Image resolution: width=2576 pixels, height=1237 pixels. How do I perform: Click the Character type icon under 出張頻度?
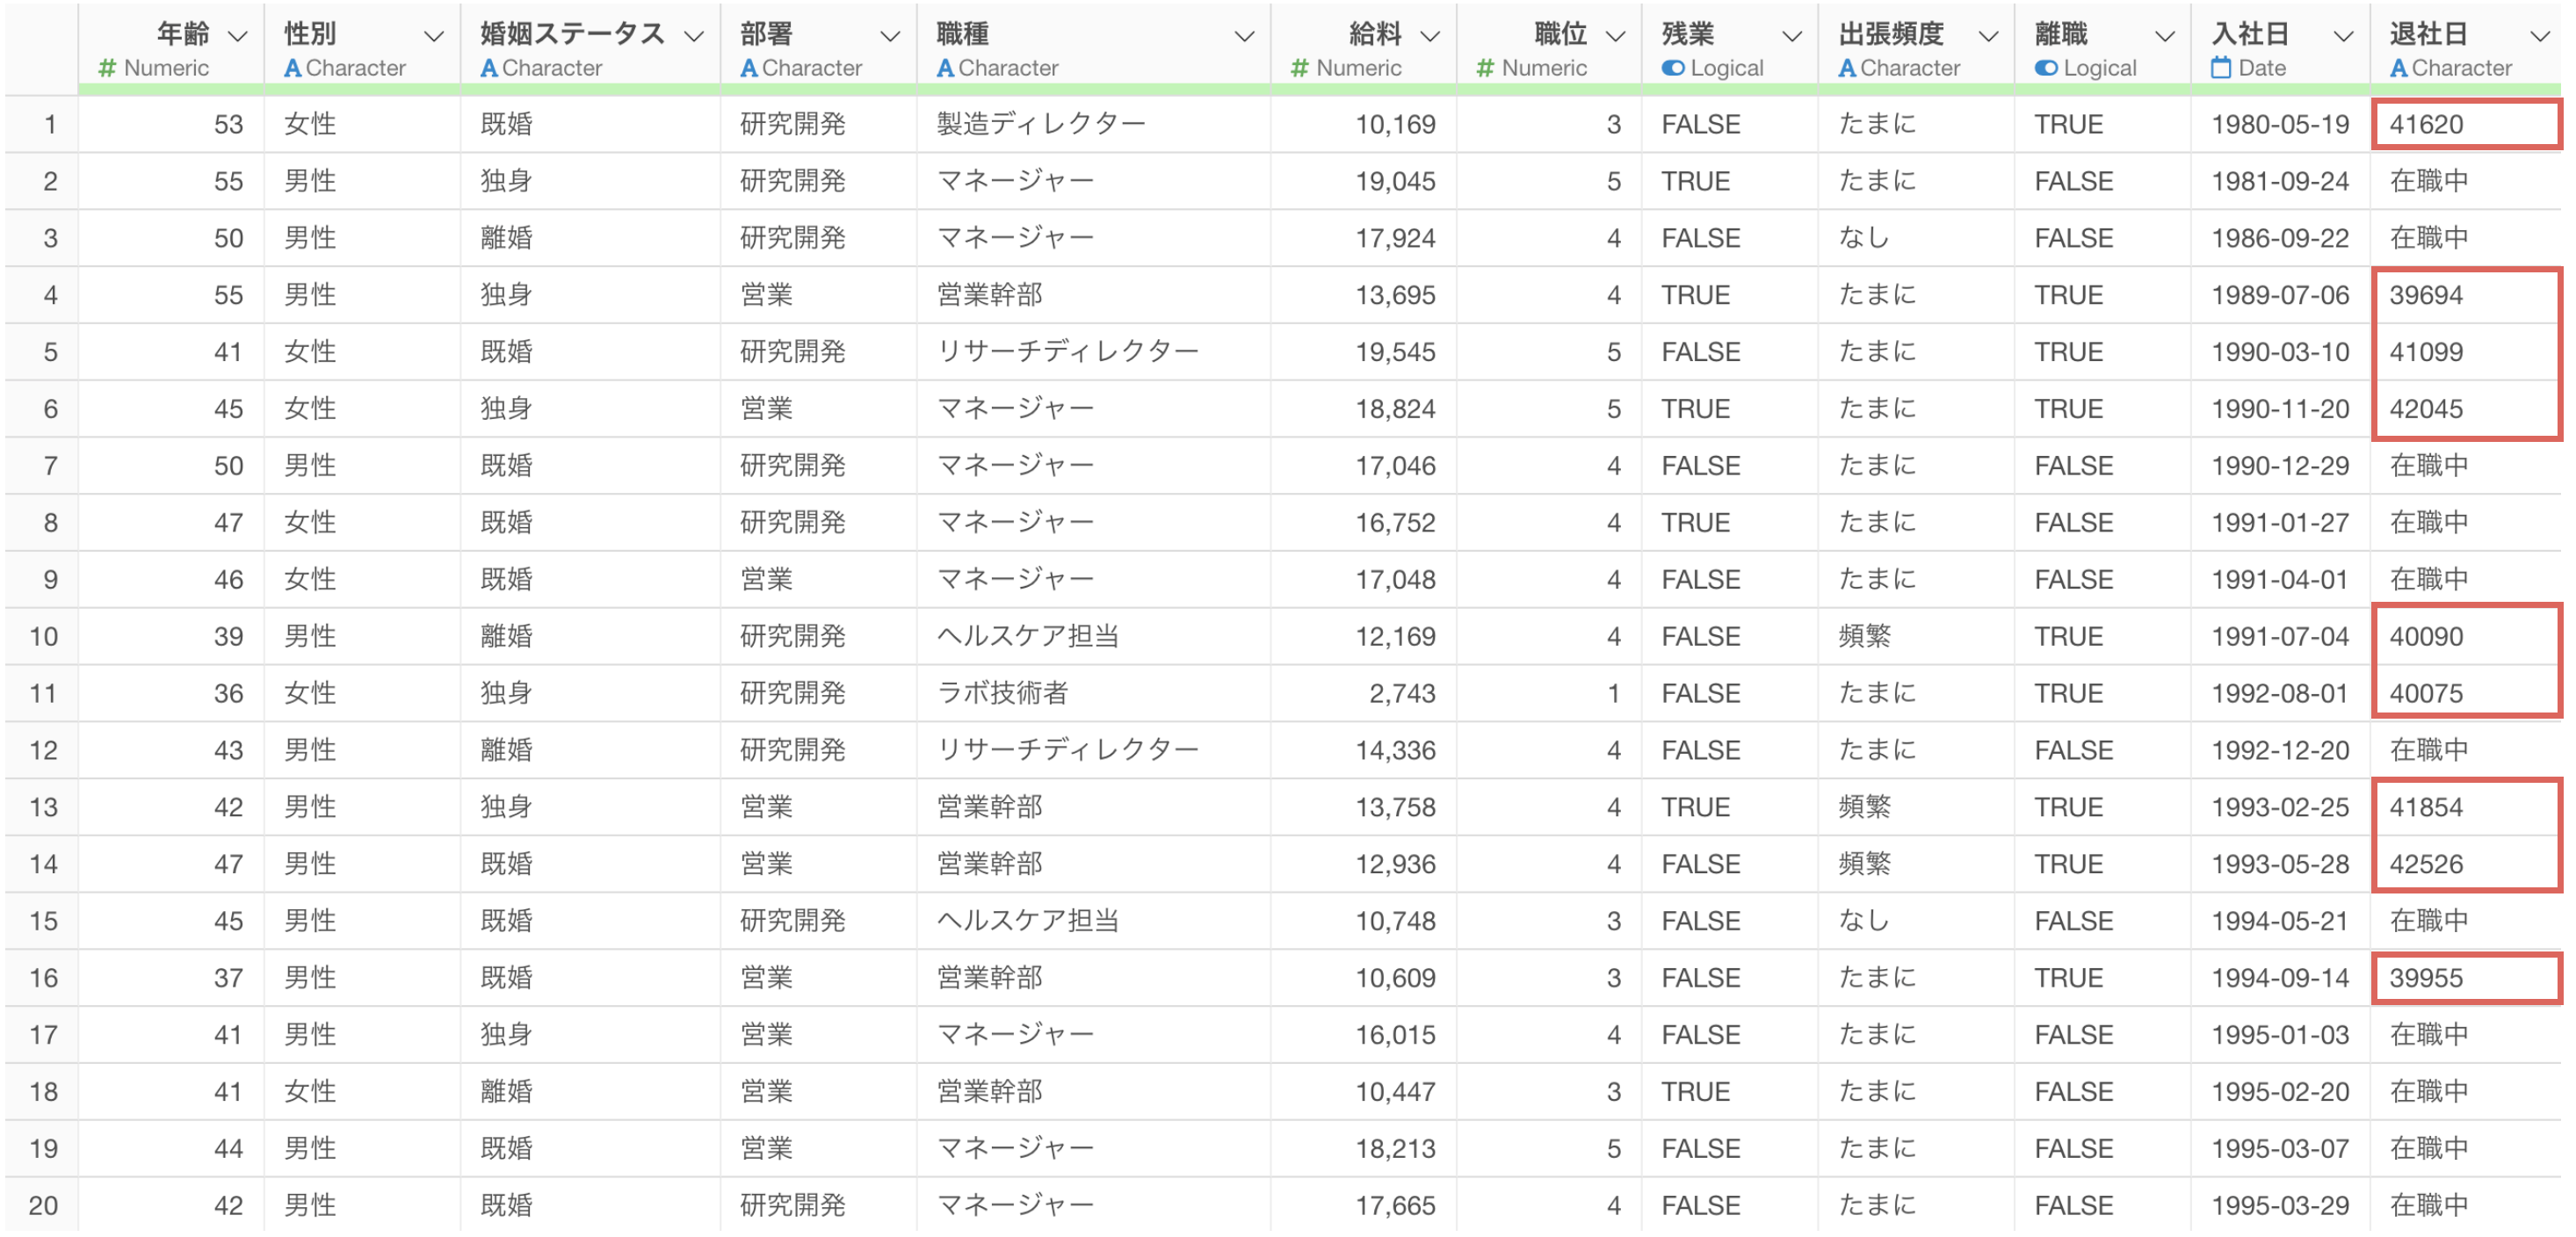tap(1847, 68)
